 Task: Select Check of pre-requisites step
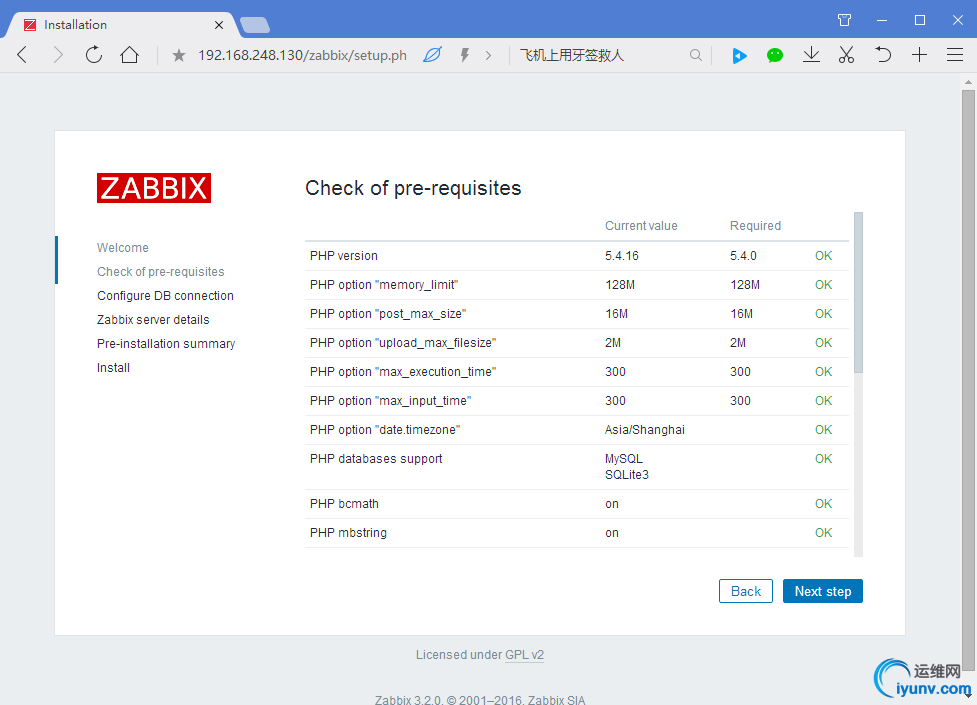(161, 272)
